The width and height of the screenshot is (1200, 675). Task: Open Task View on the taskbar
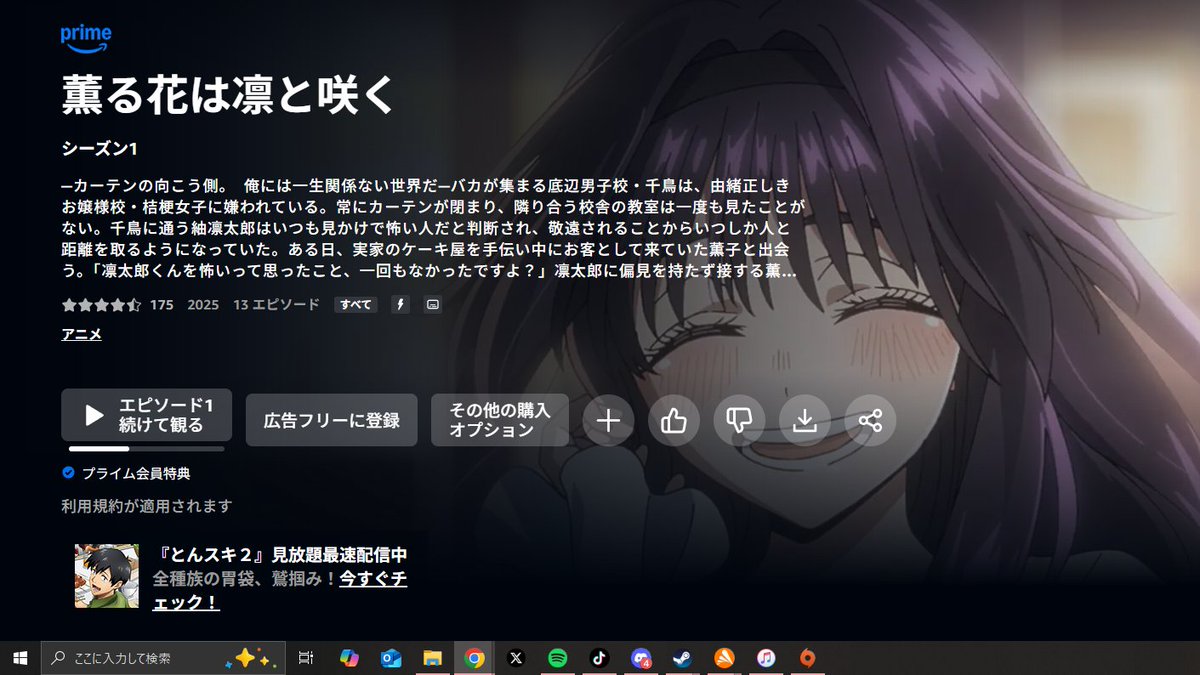[x=306, y=658]
